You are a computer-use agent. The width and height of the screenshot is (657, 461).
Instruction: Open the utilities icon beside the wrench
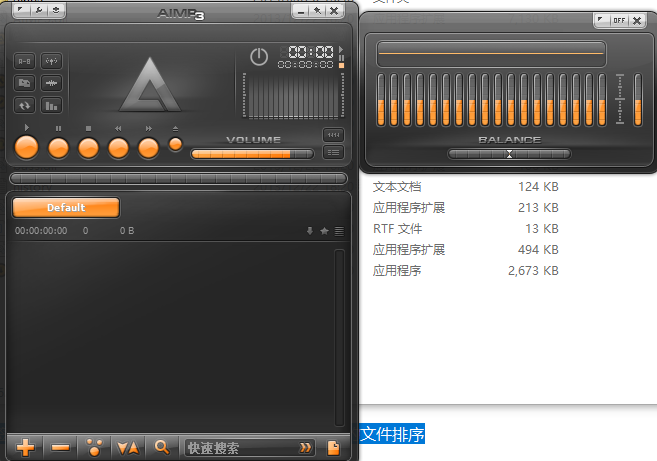pyautogui.click(x=56, y=10)
